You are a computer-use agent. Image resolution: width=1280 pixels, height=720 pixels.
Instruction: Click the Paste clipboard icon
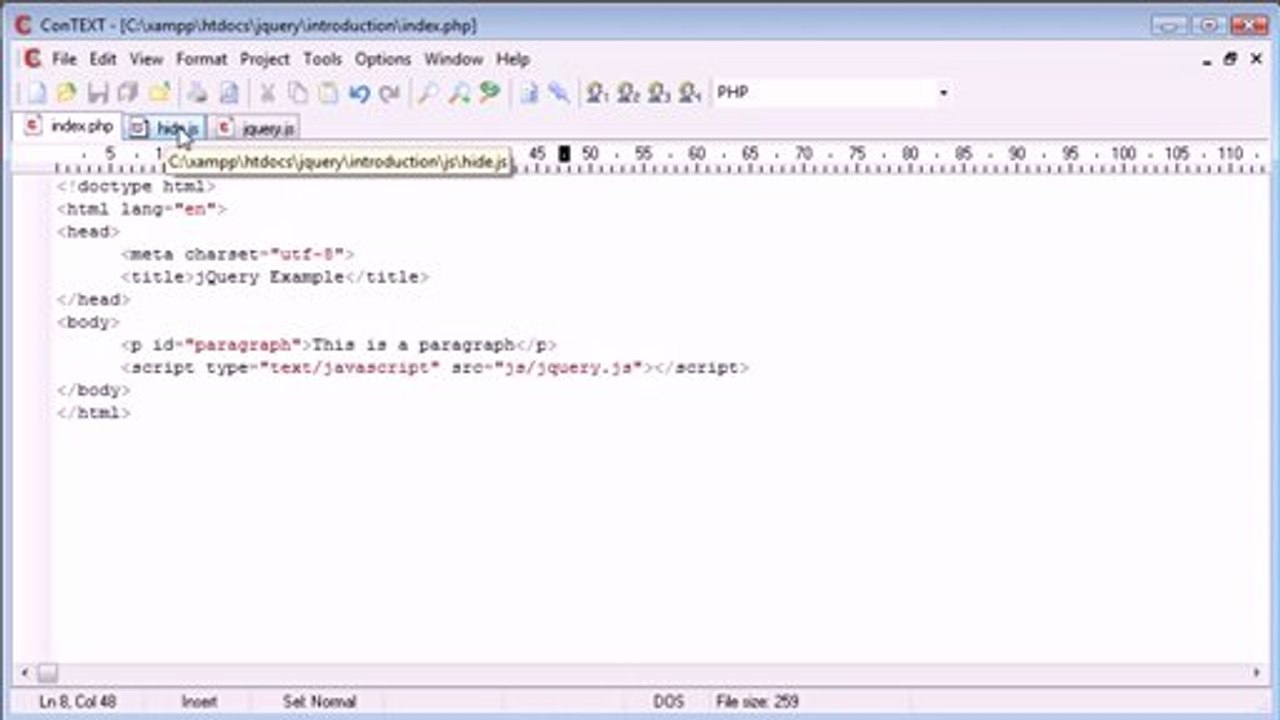328,93
